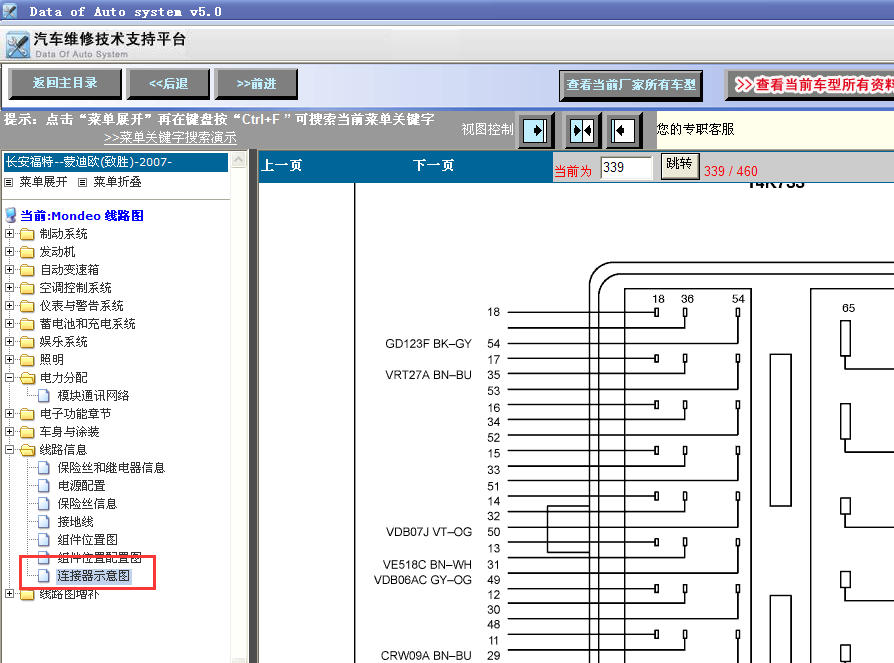Expand the 自动变速箱 tree node
Viewport: 894px width, 663px height.
(x=9, y=270)
